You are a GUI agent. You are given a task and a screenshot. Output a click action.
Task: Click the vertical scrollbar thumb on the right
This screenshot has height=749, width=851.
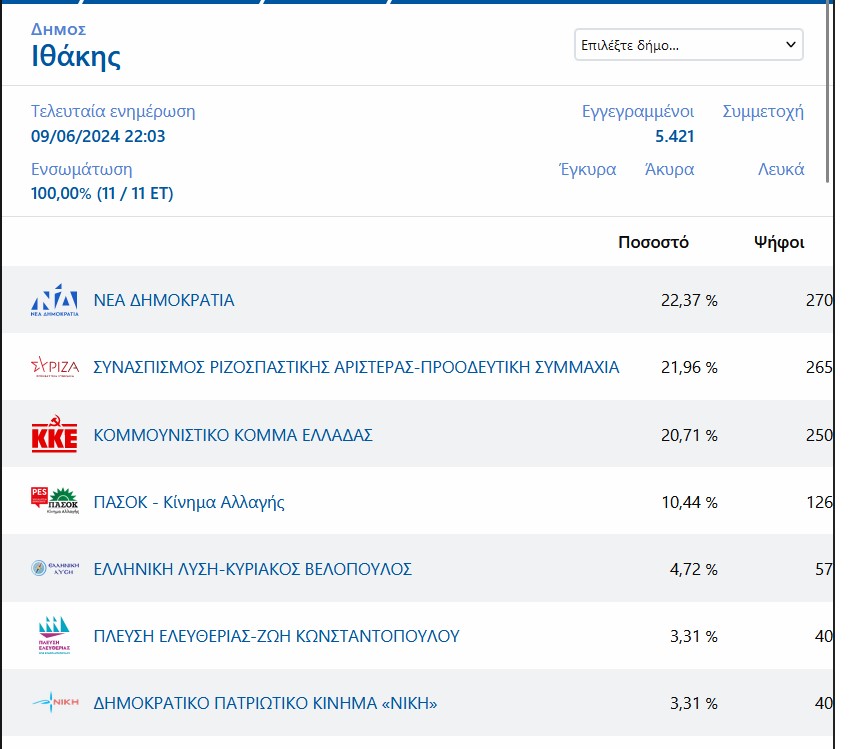828,91
